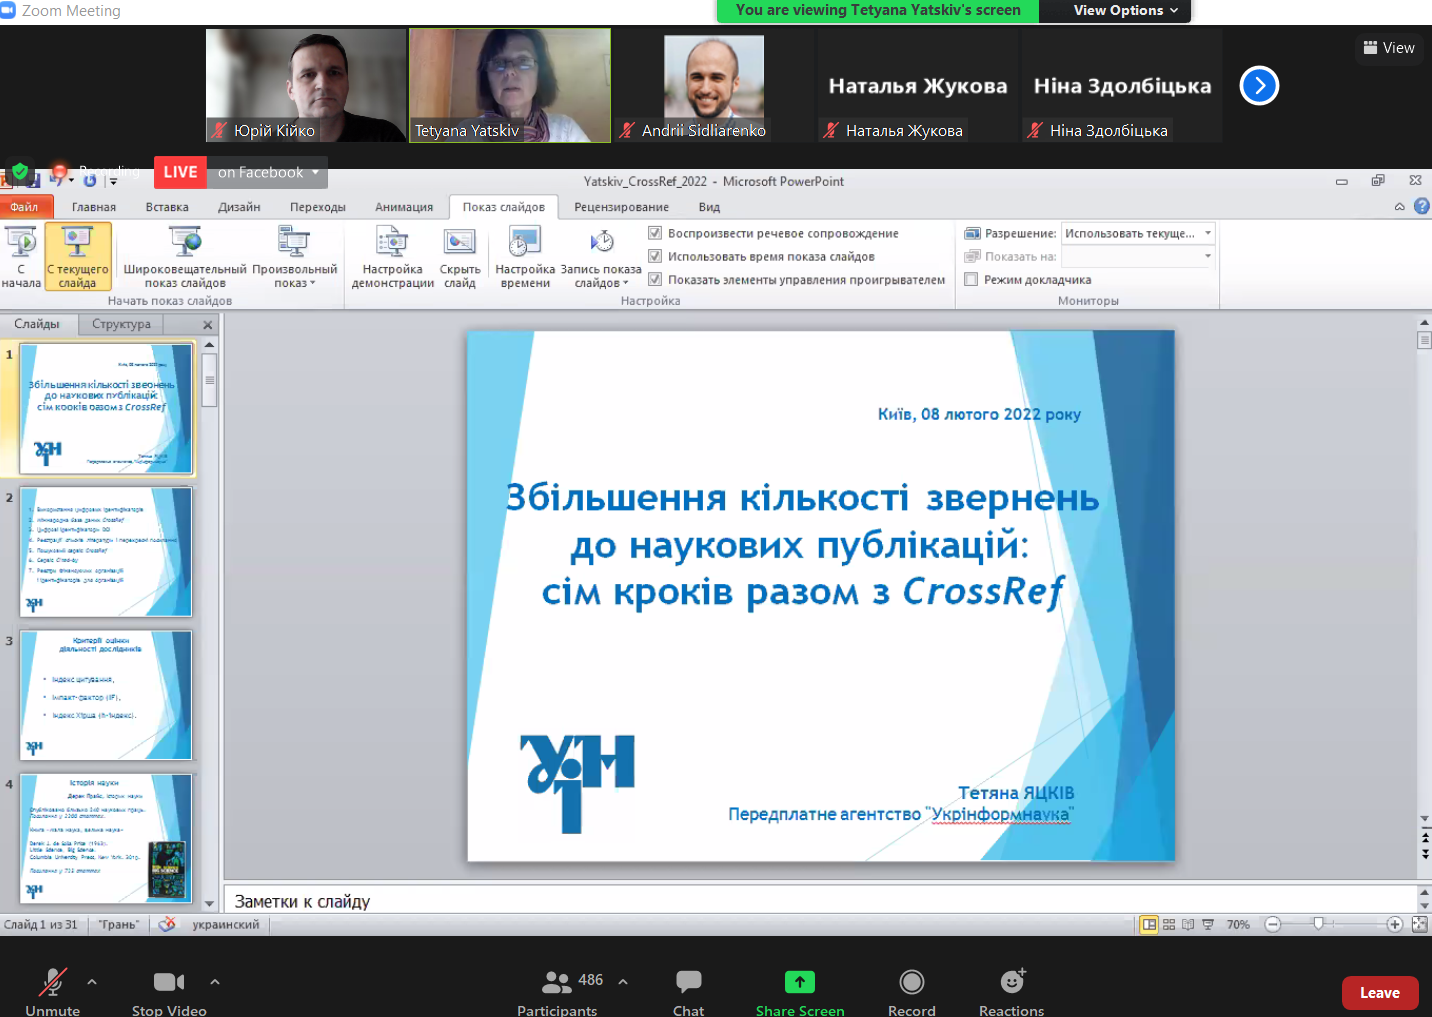
Task: Open the Вид ribbon tab
Action: point(709,207)
